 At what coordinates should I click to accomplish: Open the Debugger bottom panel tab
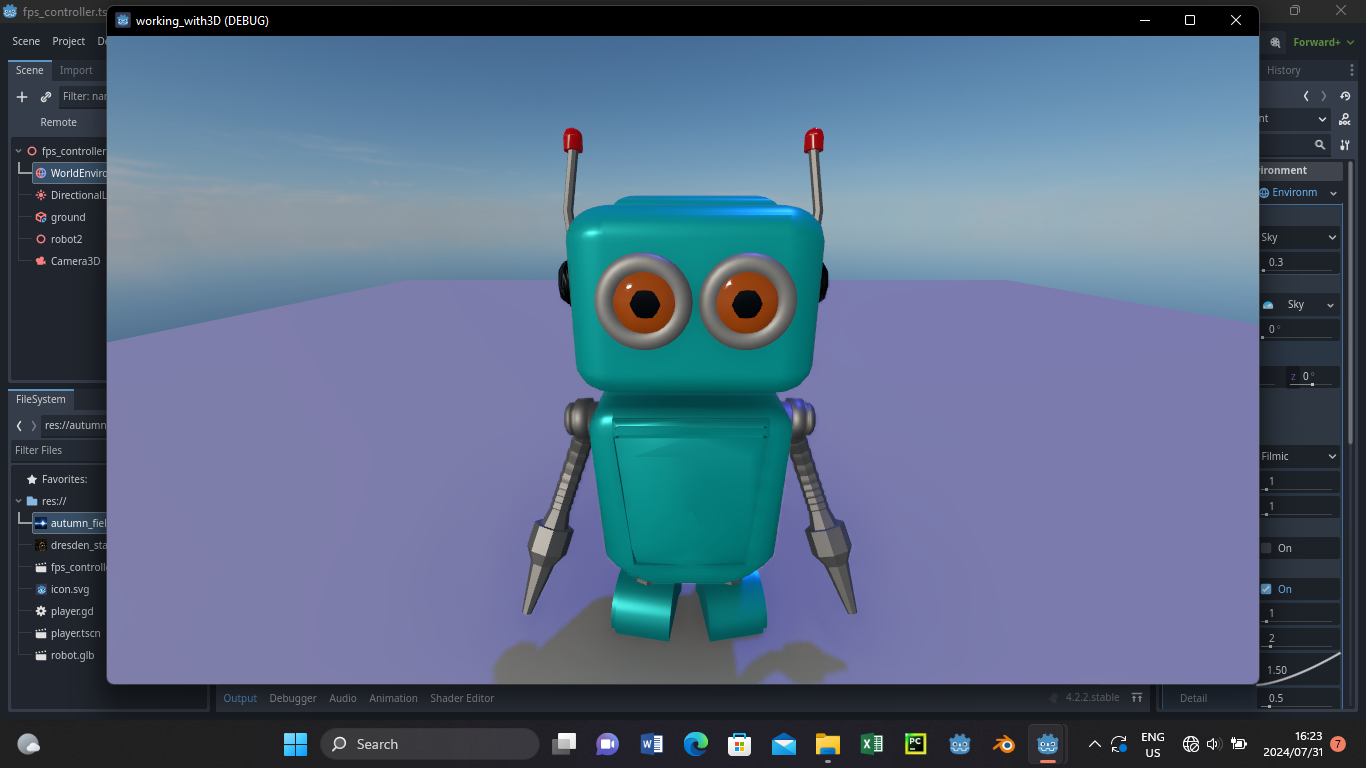[x=292, y=698]
